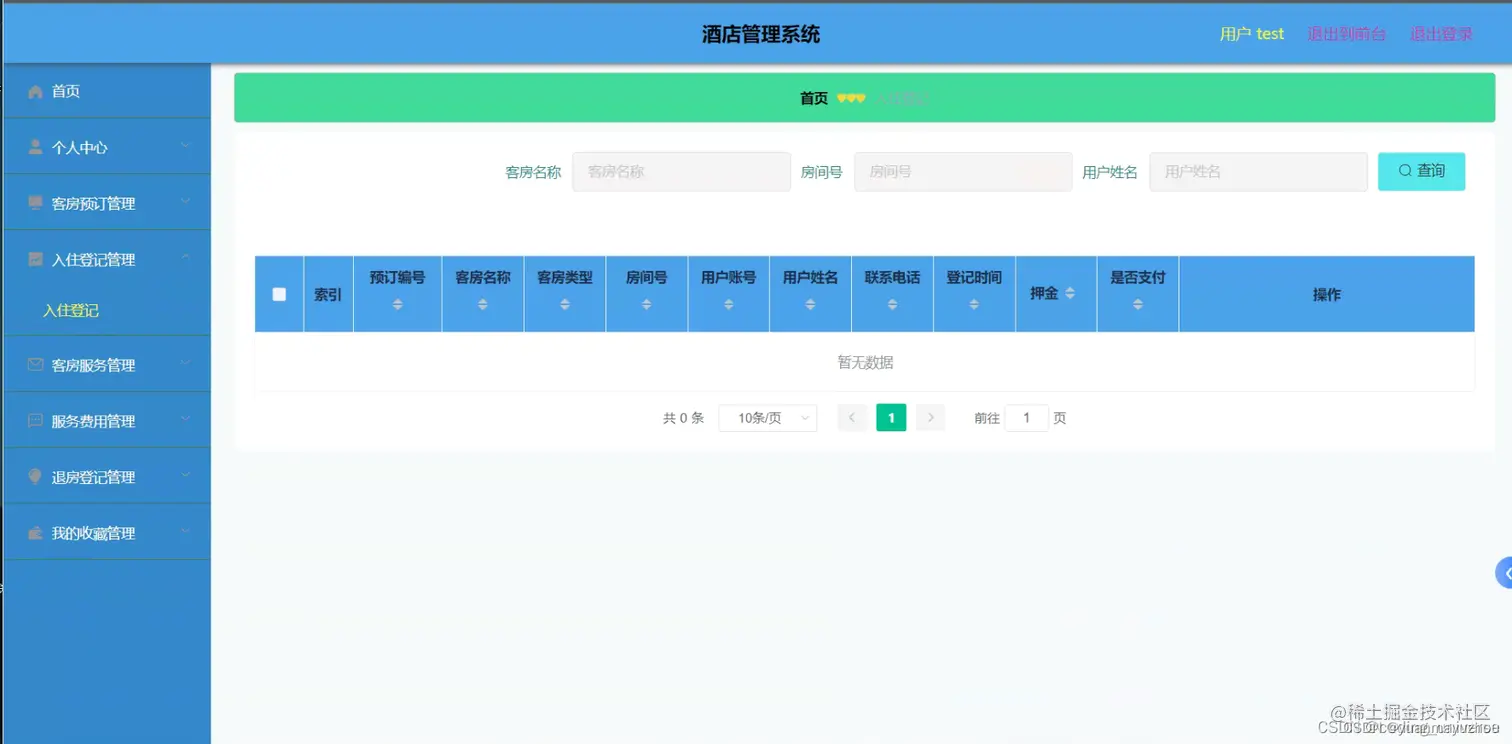
Task: Go to the next page arrow
Action: pyautogui.click(x=930, y=418)
